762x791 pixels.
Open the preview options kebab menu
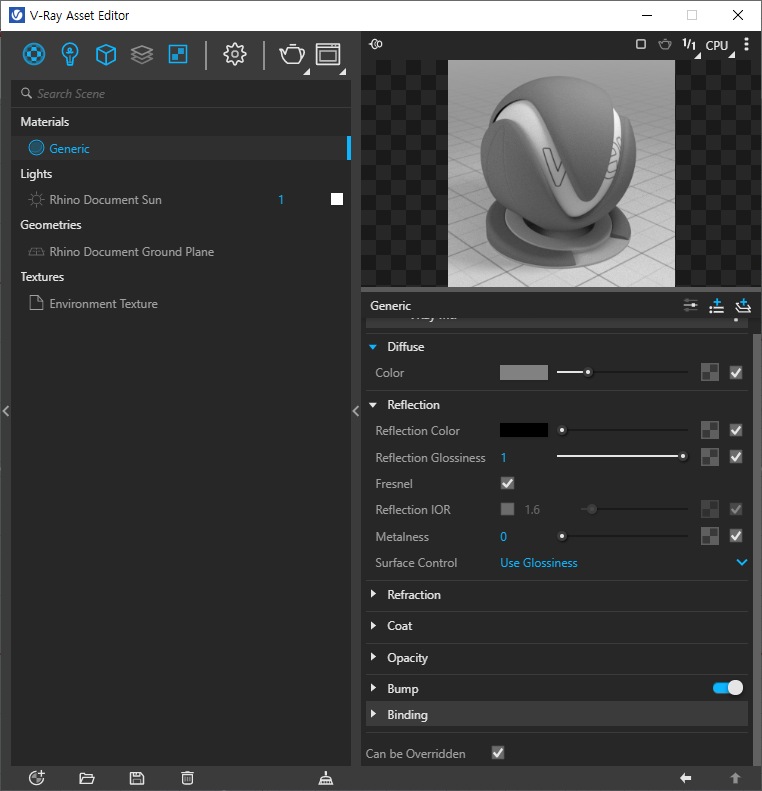tap(746, 44)
